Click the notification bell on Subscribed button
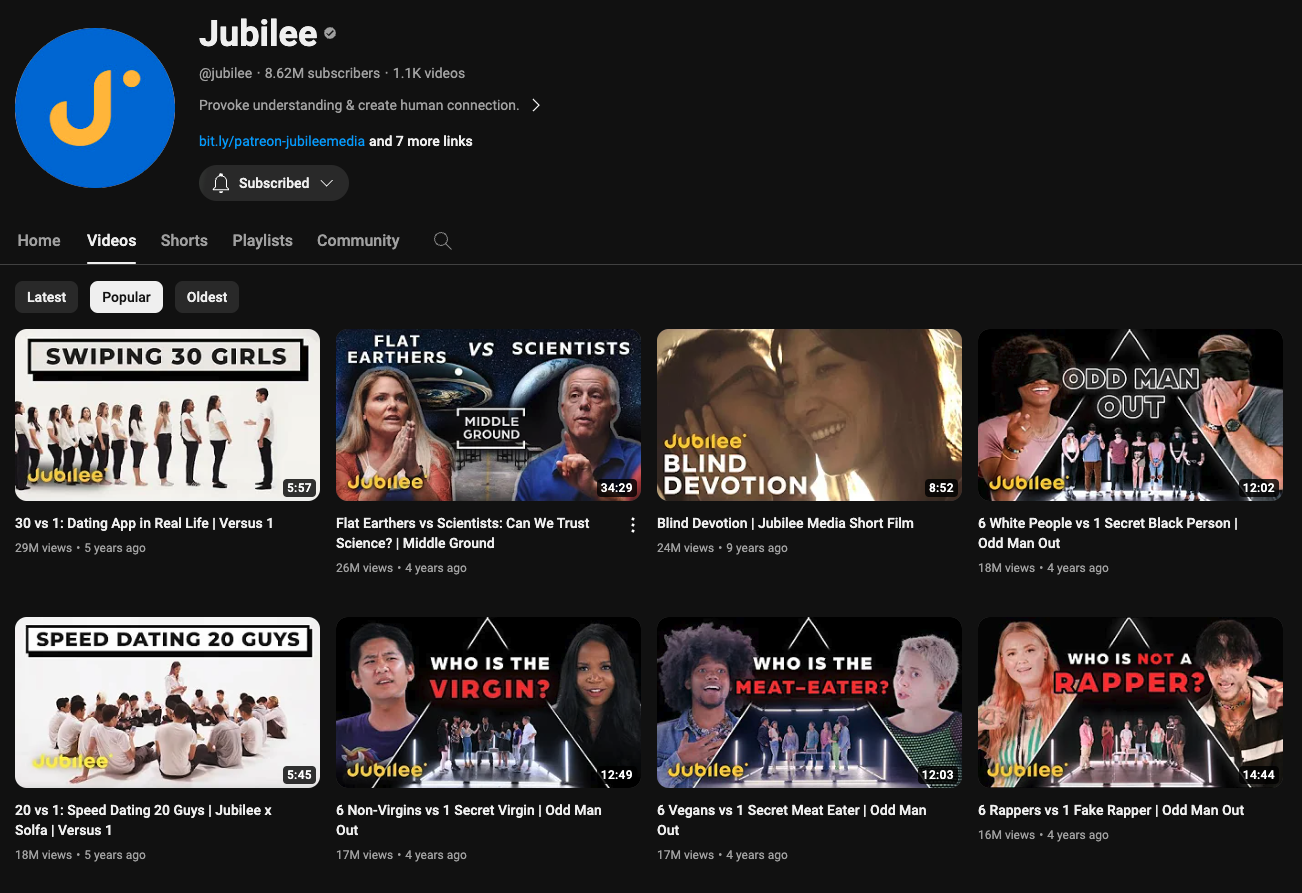This screenshot has height=893, width=1302. tap(221, 182)
